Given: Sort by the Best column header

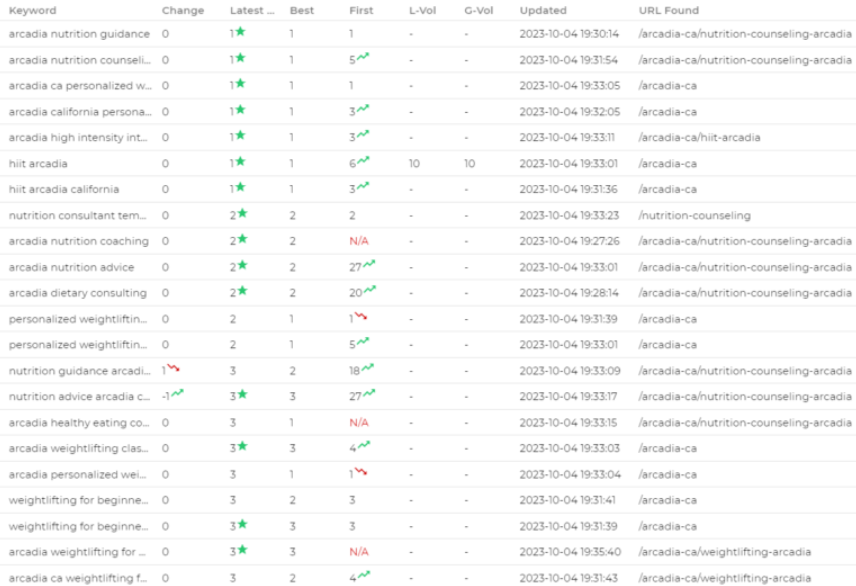Looking at the screenshot, I should [300, 10].
